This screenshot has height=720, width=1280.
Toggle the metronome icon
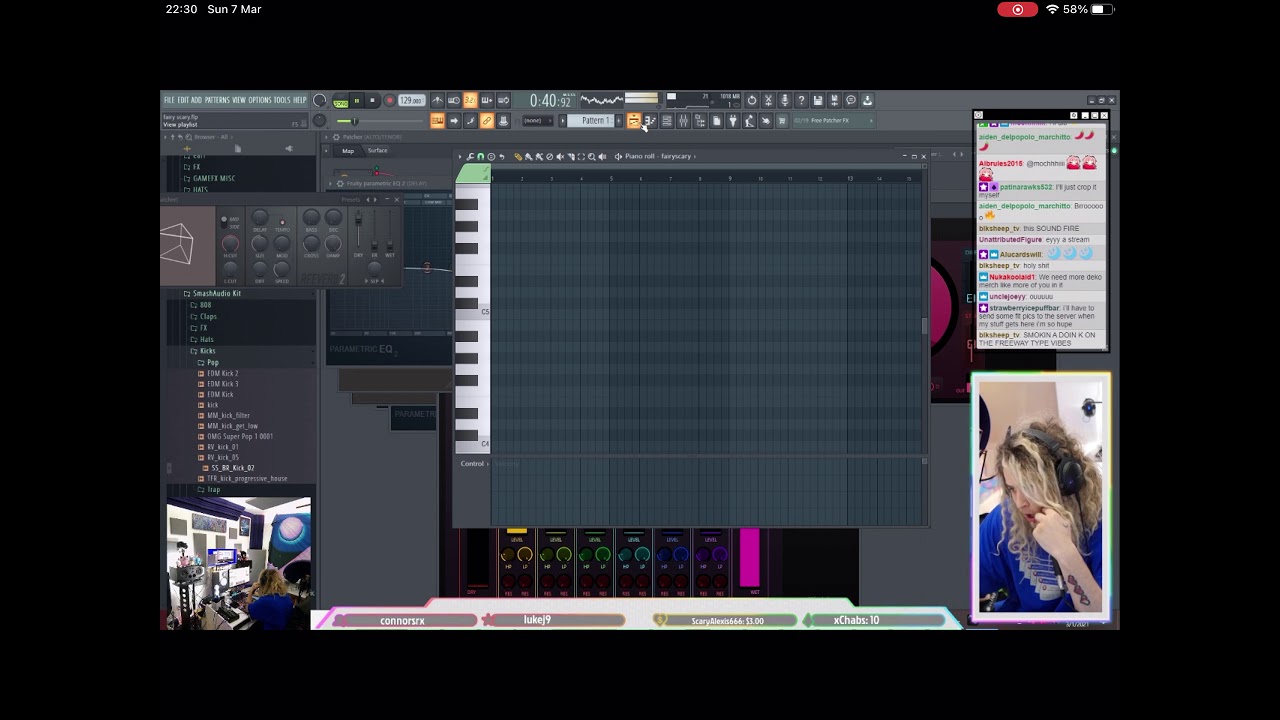(x=438, y=100)
